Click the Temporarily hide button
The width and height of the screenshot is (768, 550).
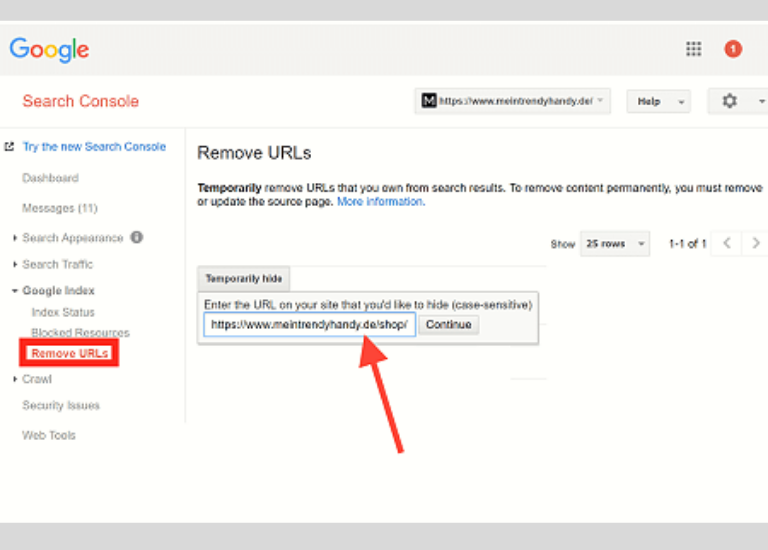tap(243, 279)
